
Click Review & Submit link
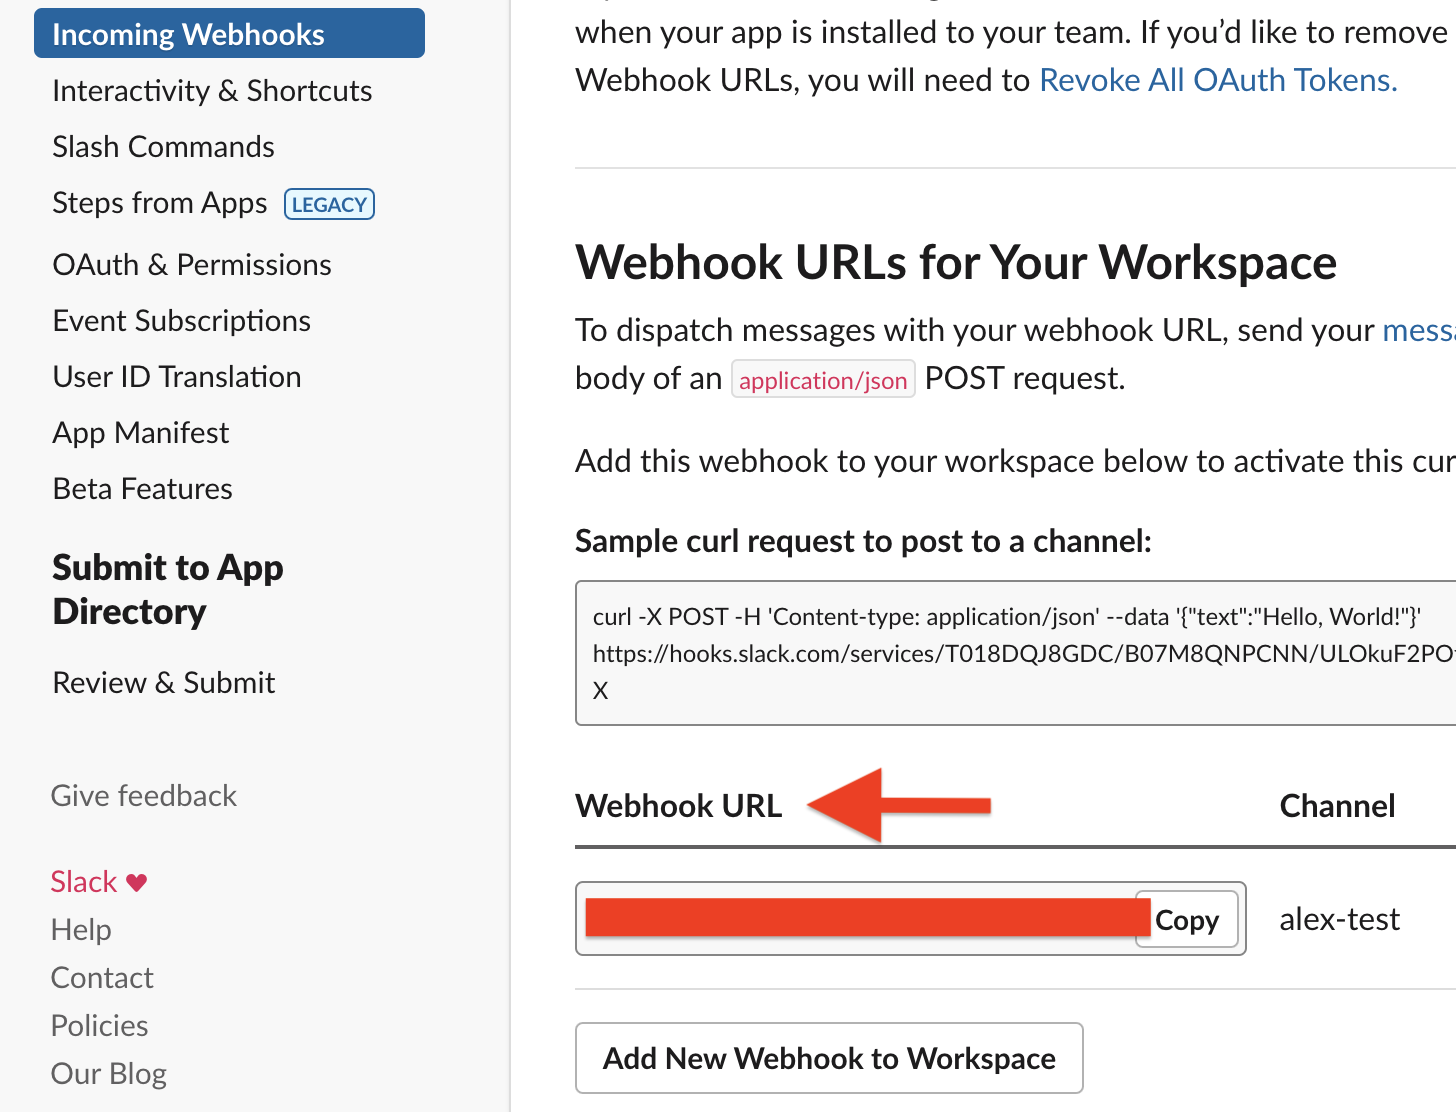tap(164, 682)
